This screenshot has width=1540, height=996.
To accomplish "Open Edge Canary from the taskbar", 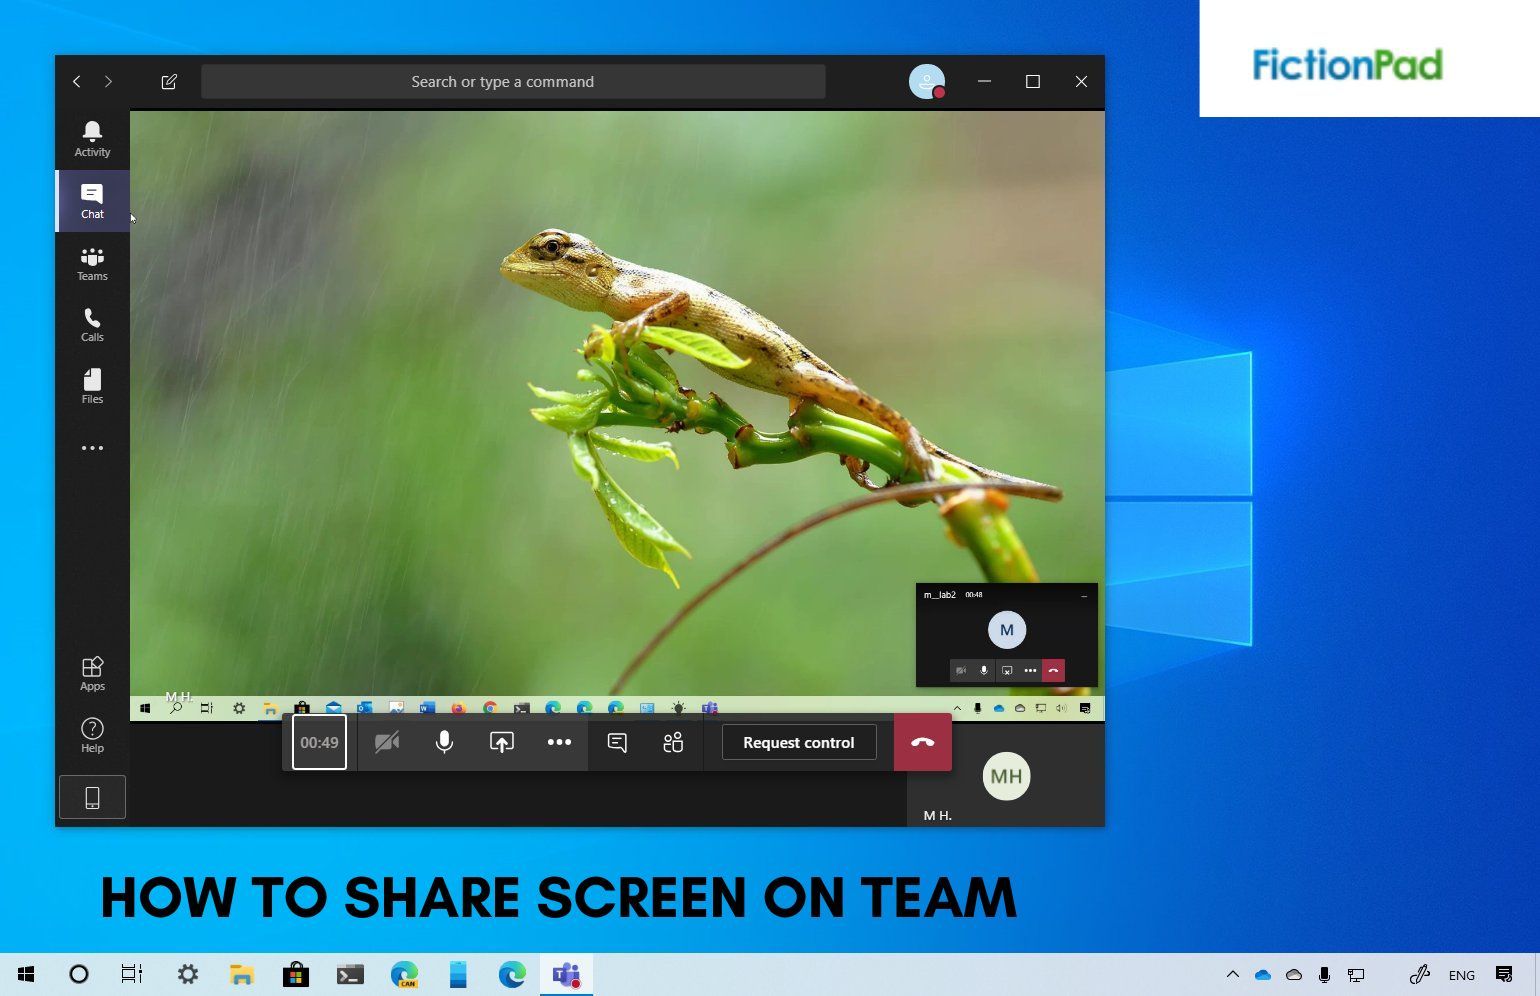I will [x=404, y=974].
